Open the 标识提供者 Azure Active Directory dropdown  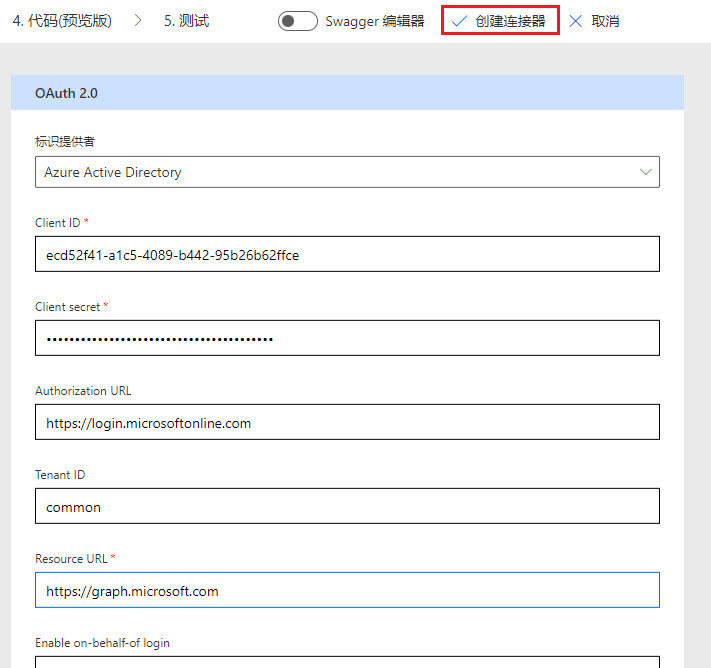[x=347, y=172]
